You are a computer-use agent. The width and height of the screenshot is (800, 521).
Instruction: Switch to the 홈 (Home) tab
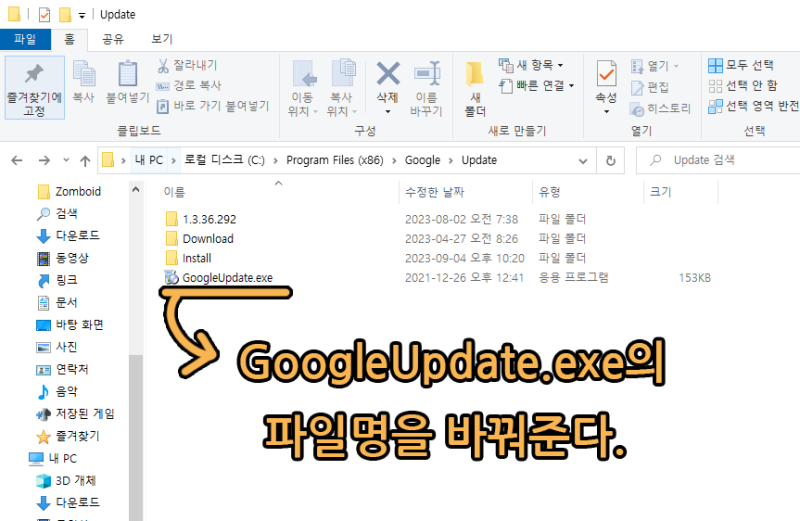coord(69,39)
